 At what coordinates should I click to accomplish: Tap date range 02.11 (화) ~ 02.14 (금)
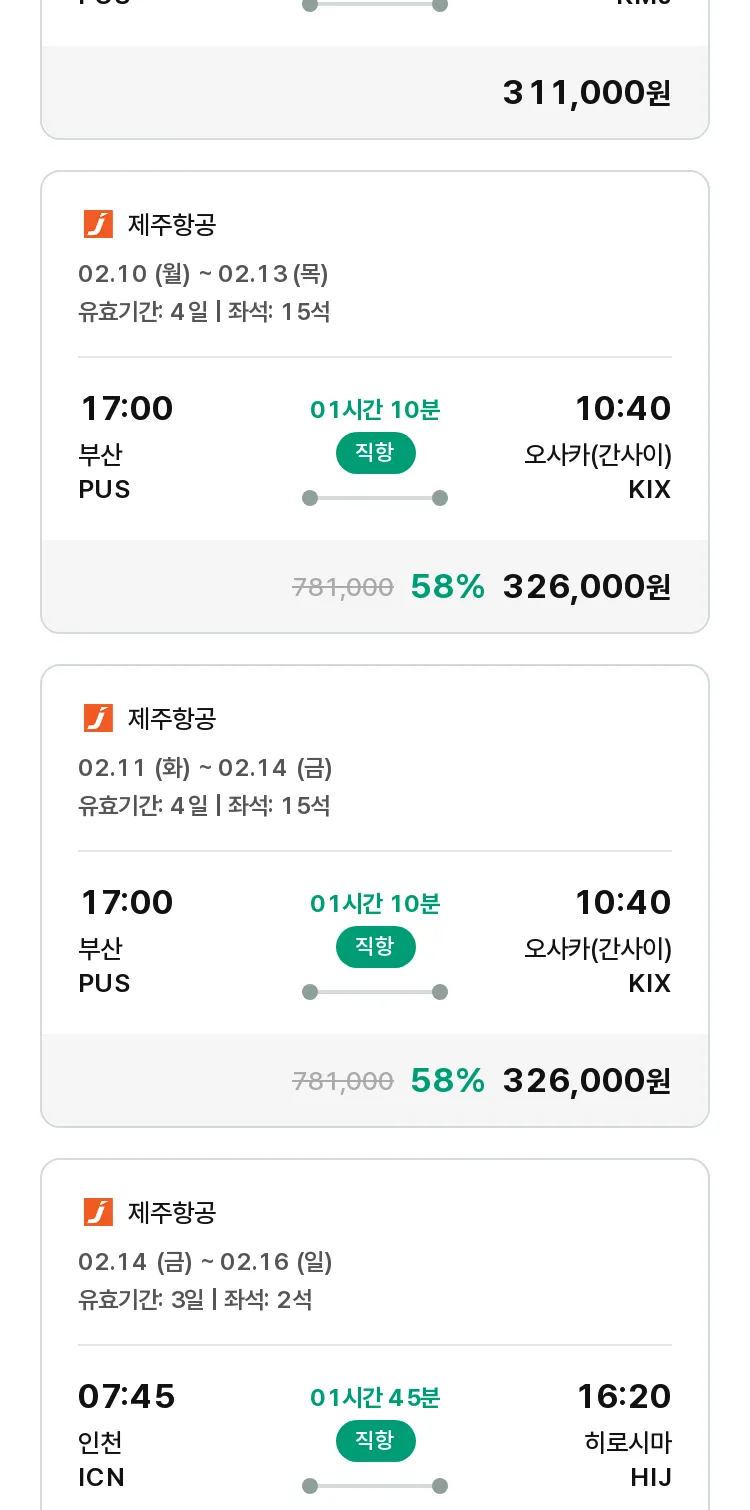(205, 768)
